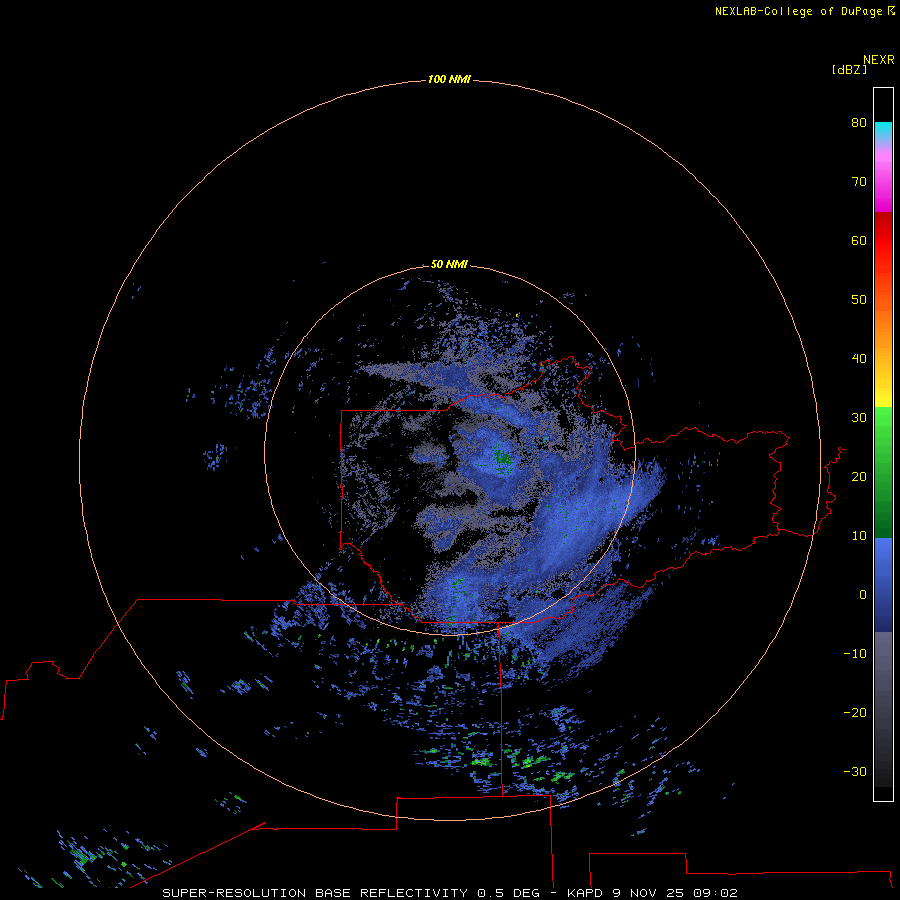Click the 30 value on dBZ scale
The width and height of the screenshot is (900, 900).
[x=859, y=418]
